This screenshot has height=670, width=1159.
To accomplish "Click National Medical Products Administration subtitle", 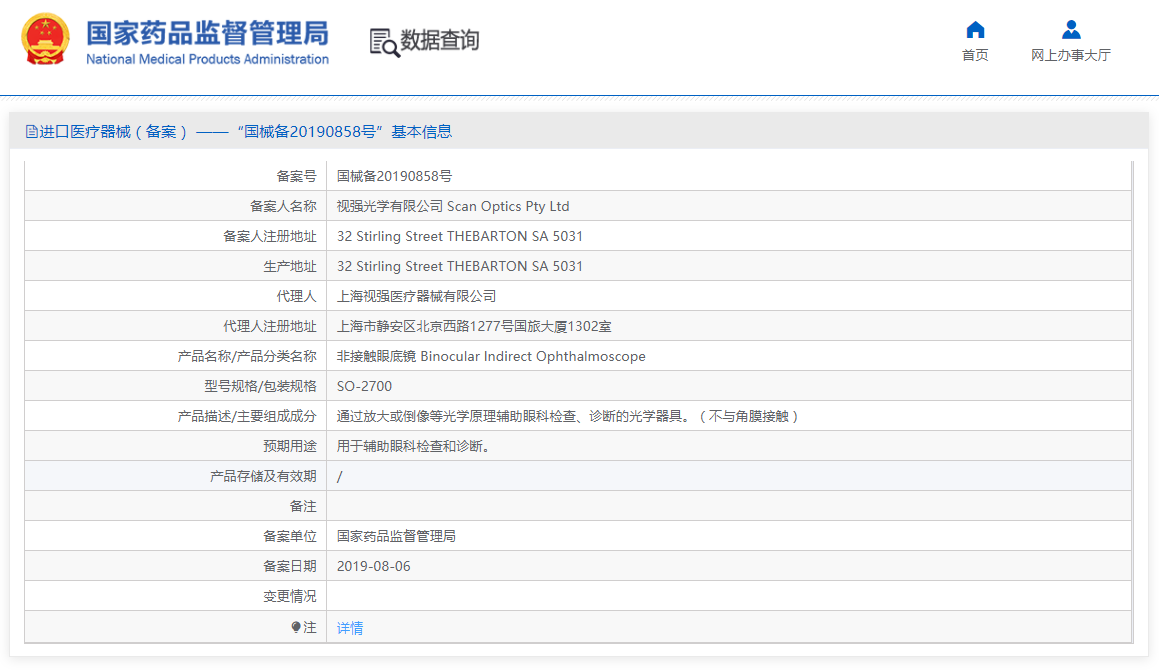I will (207, 59).
